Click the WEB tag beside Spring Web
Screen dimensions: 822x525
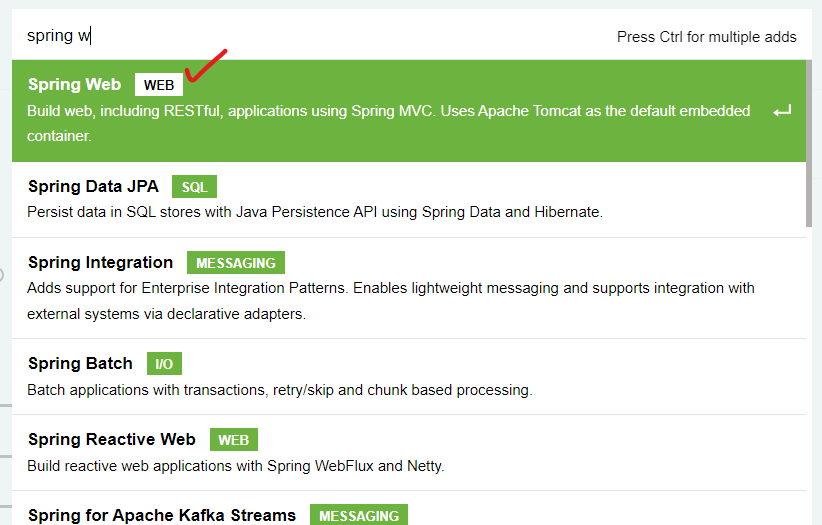(159, 85)
